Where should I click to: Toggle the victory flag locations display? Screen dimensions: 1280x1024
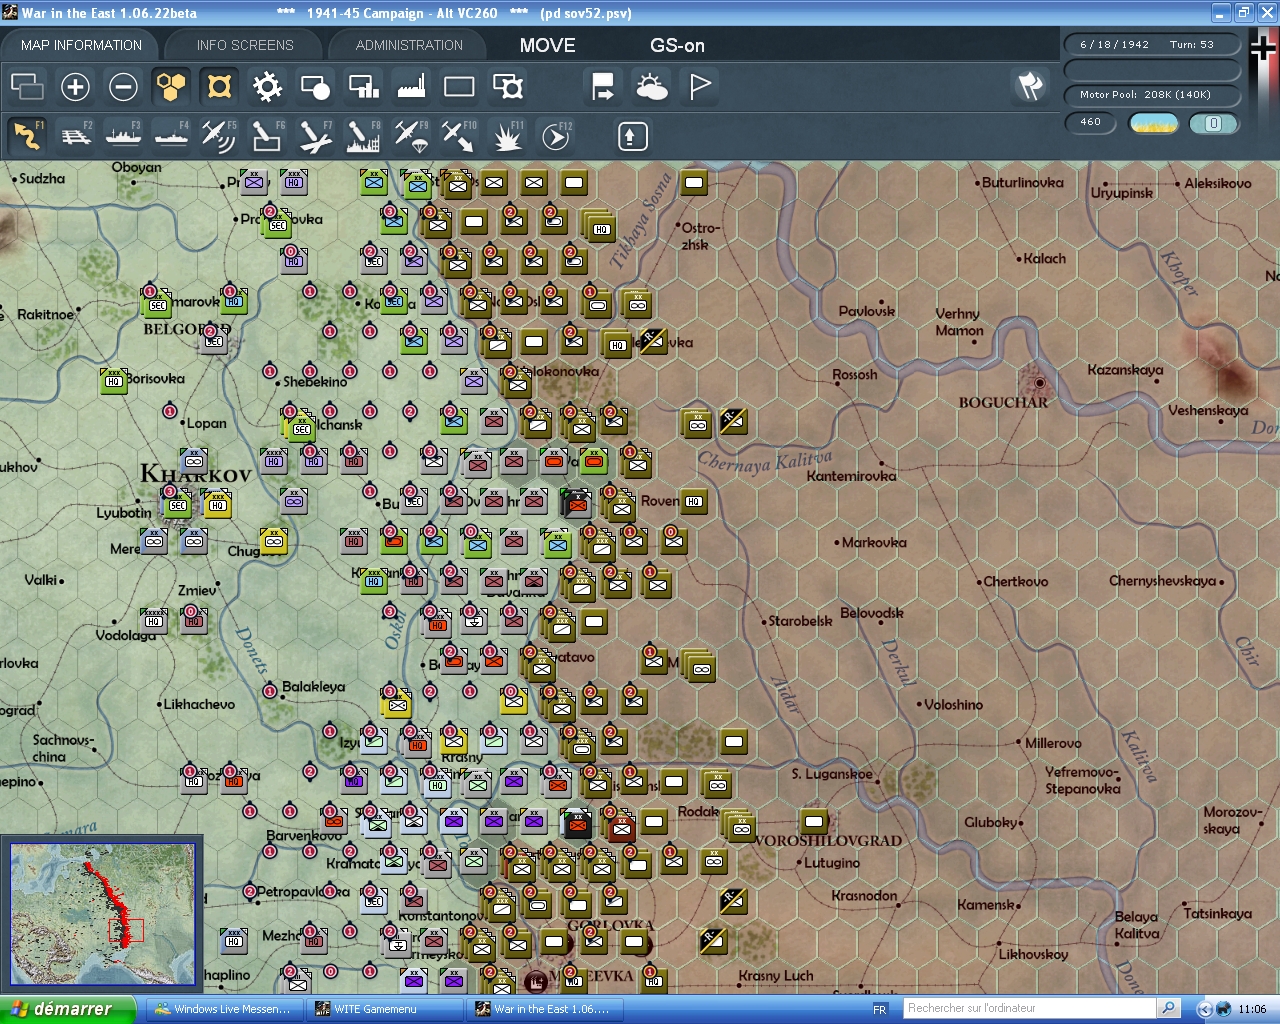(x=698, y=87)
